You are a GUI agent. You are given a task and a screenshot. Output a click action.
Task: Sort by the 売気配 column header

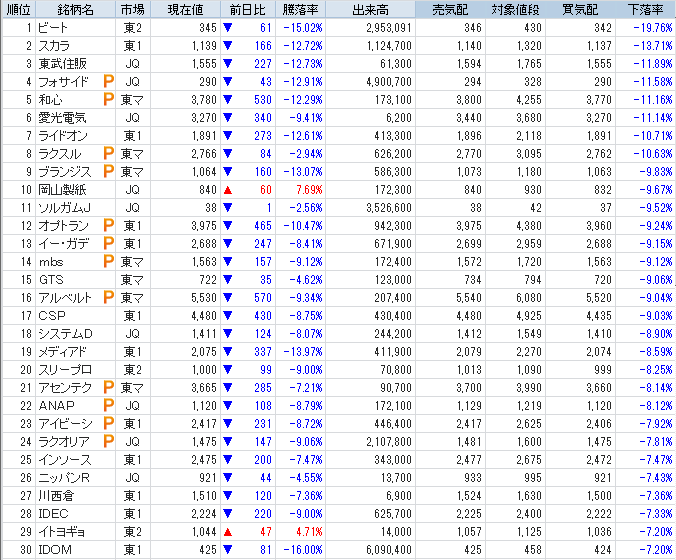point(450,9)
